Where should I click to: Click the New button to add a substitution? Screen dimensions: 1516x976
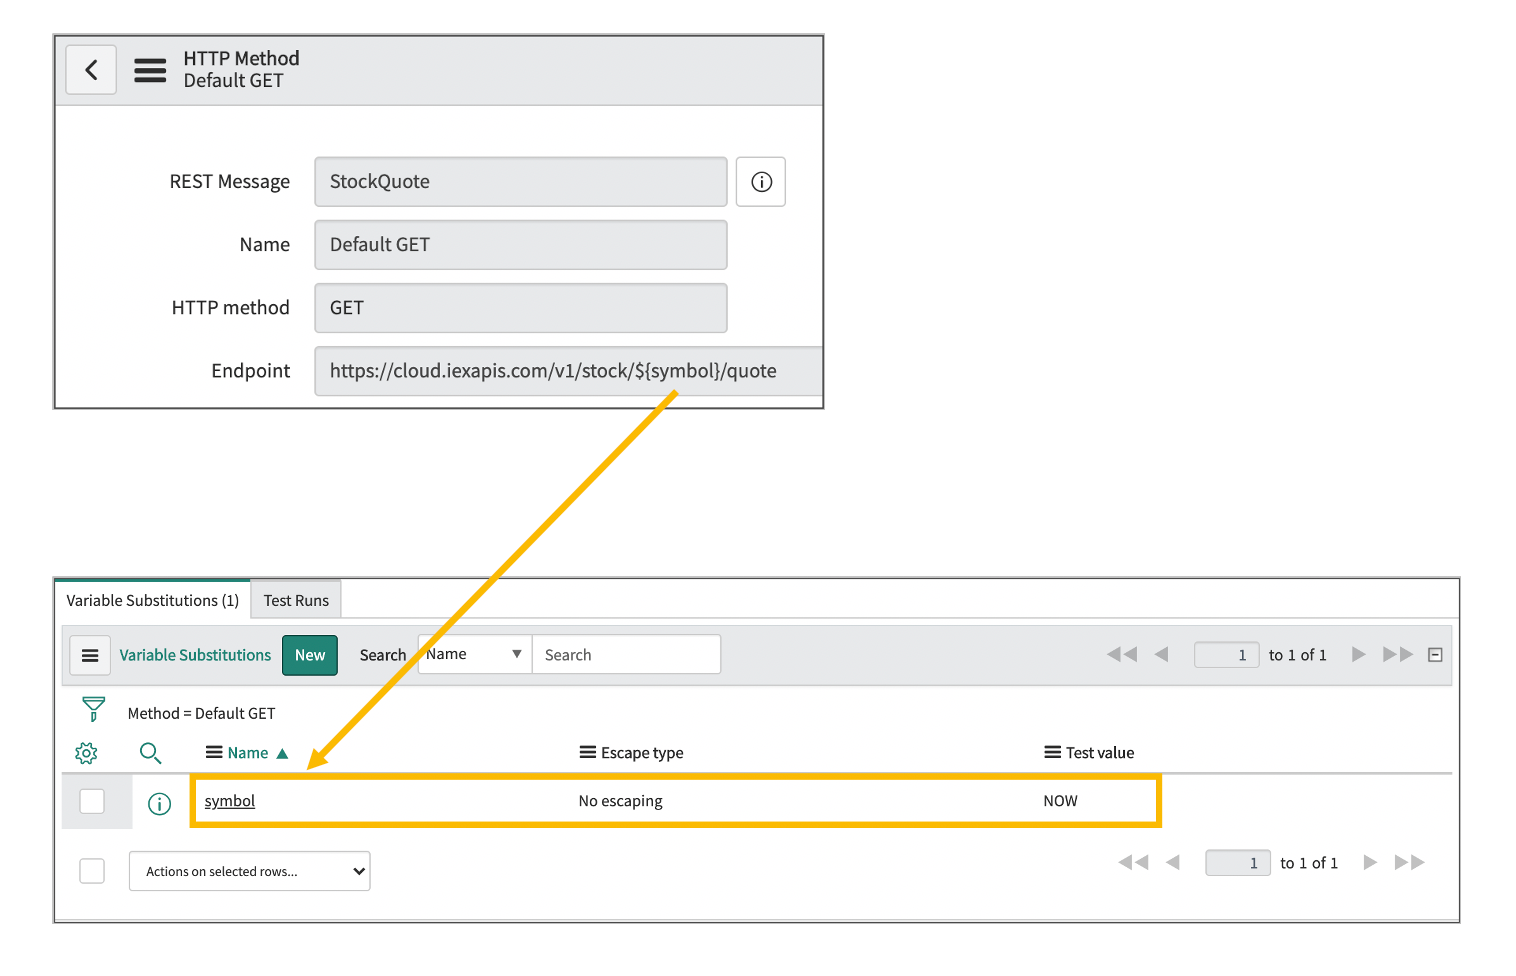[309, 655]
